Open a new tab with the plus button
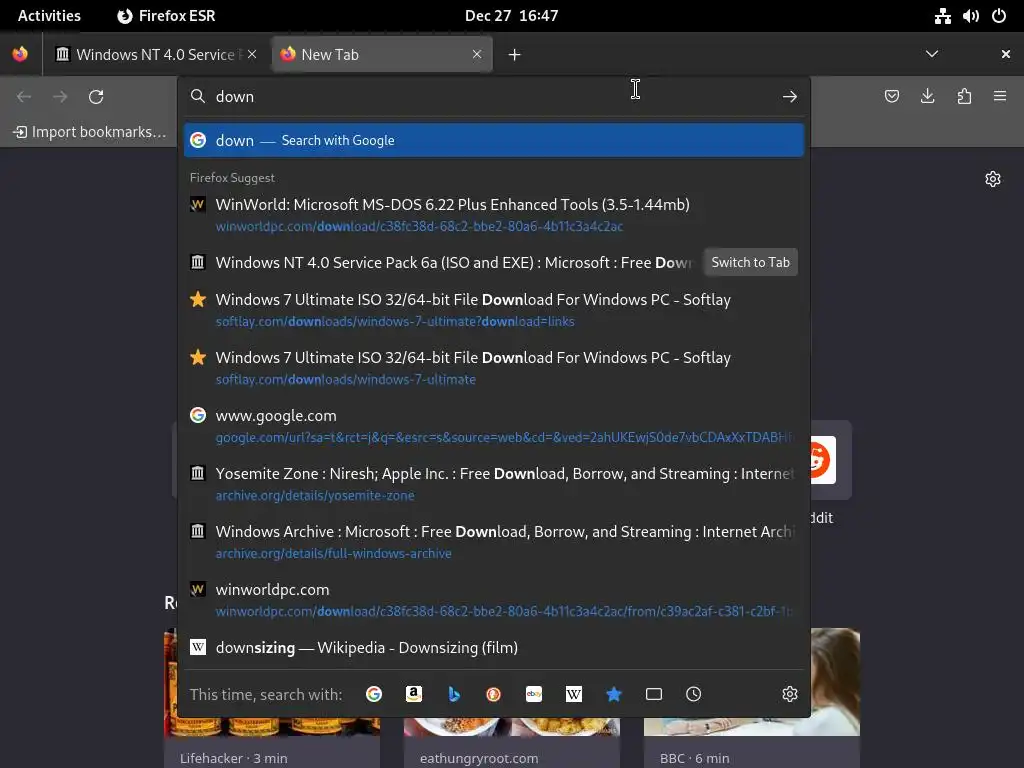The width and height of the screenshot is (1024, 768). [x=515, y=55]
